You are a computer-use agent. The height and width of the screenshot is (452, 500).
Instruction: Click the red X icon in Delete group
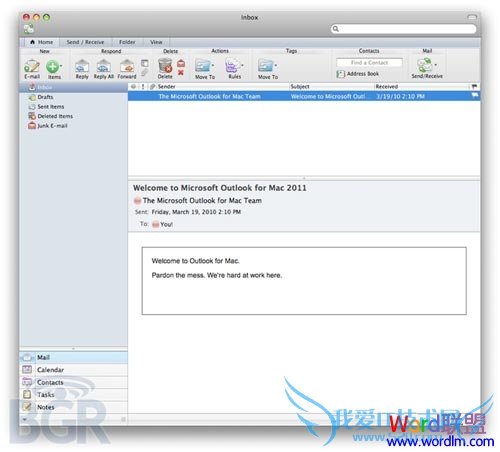(x=181, y=72)
